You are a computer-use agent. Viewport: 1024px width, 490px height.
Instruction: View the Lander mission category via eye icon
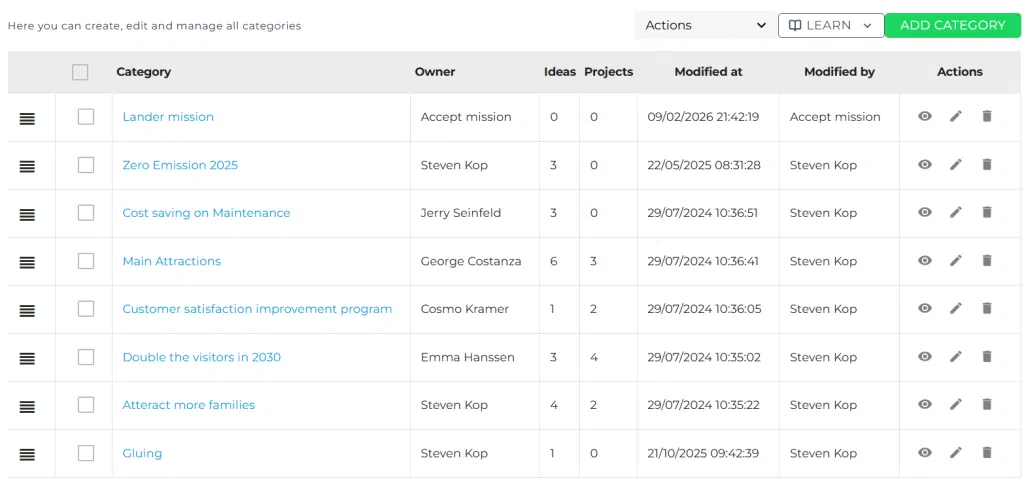pos(924,116)
